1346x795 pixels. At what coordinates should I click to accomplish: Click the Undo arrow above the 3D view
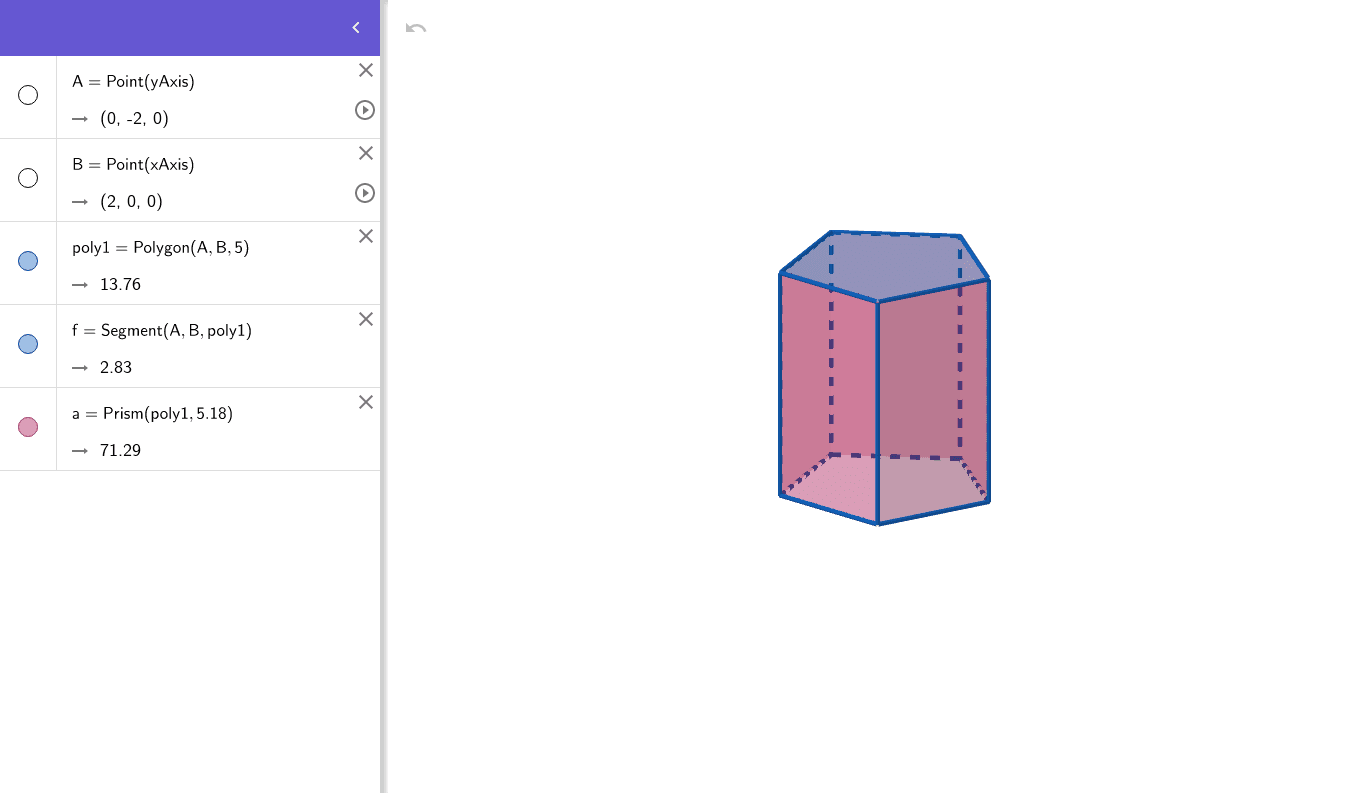tap(416, 28)
